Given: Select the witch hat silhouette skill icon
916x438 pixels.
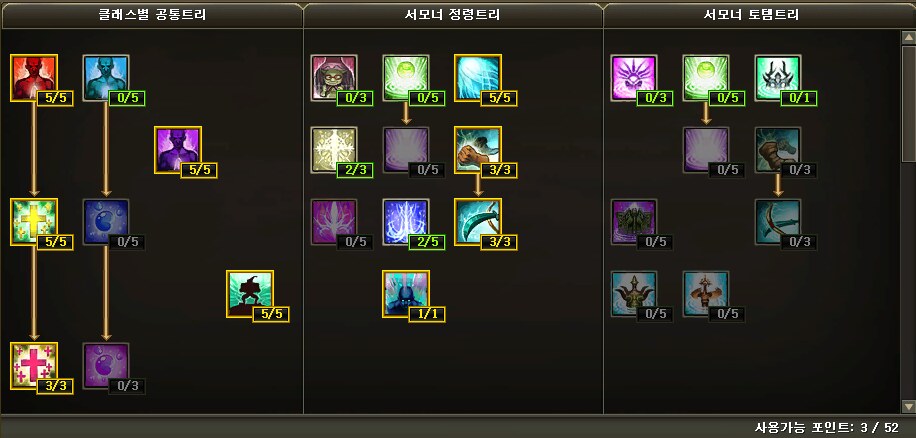Looking at the screenshot, I should tap(249, 293).
